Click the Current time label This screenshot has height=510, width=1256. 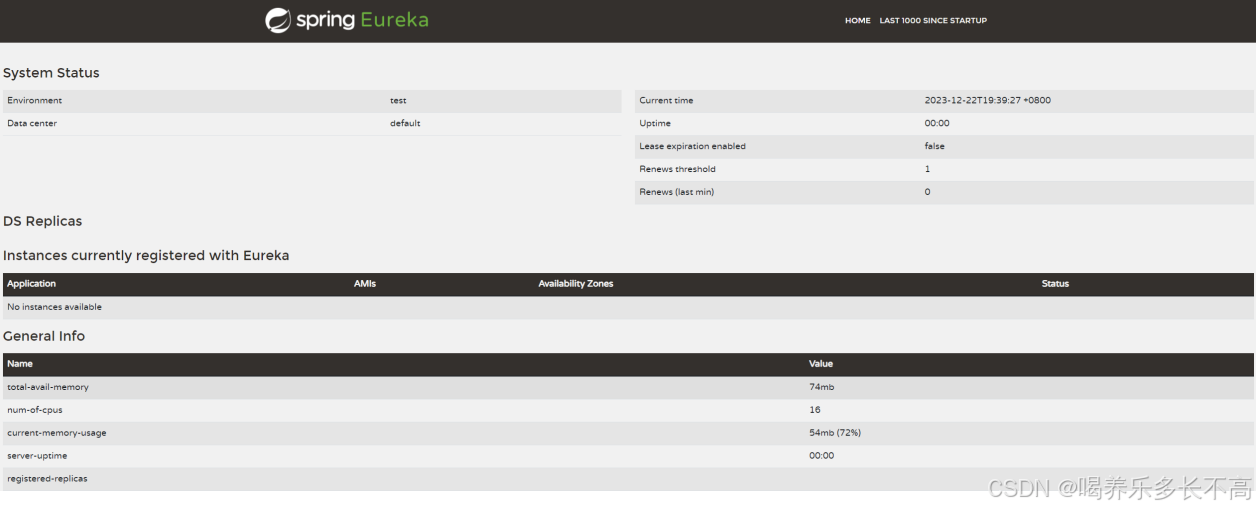click(x=666, y=100)
